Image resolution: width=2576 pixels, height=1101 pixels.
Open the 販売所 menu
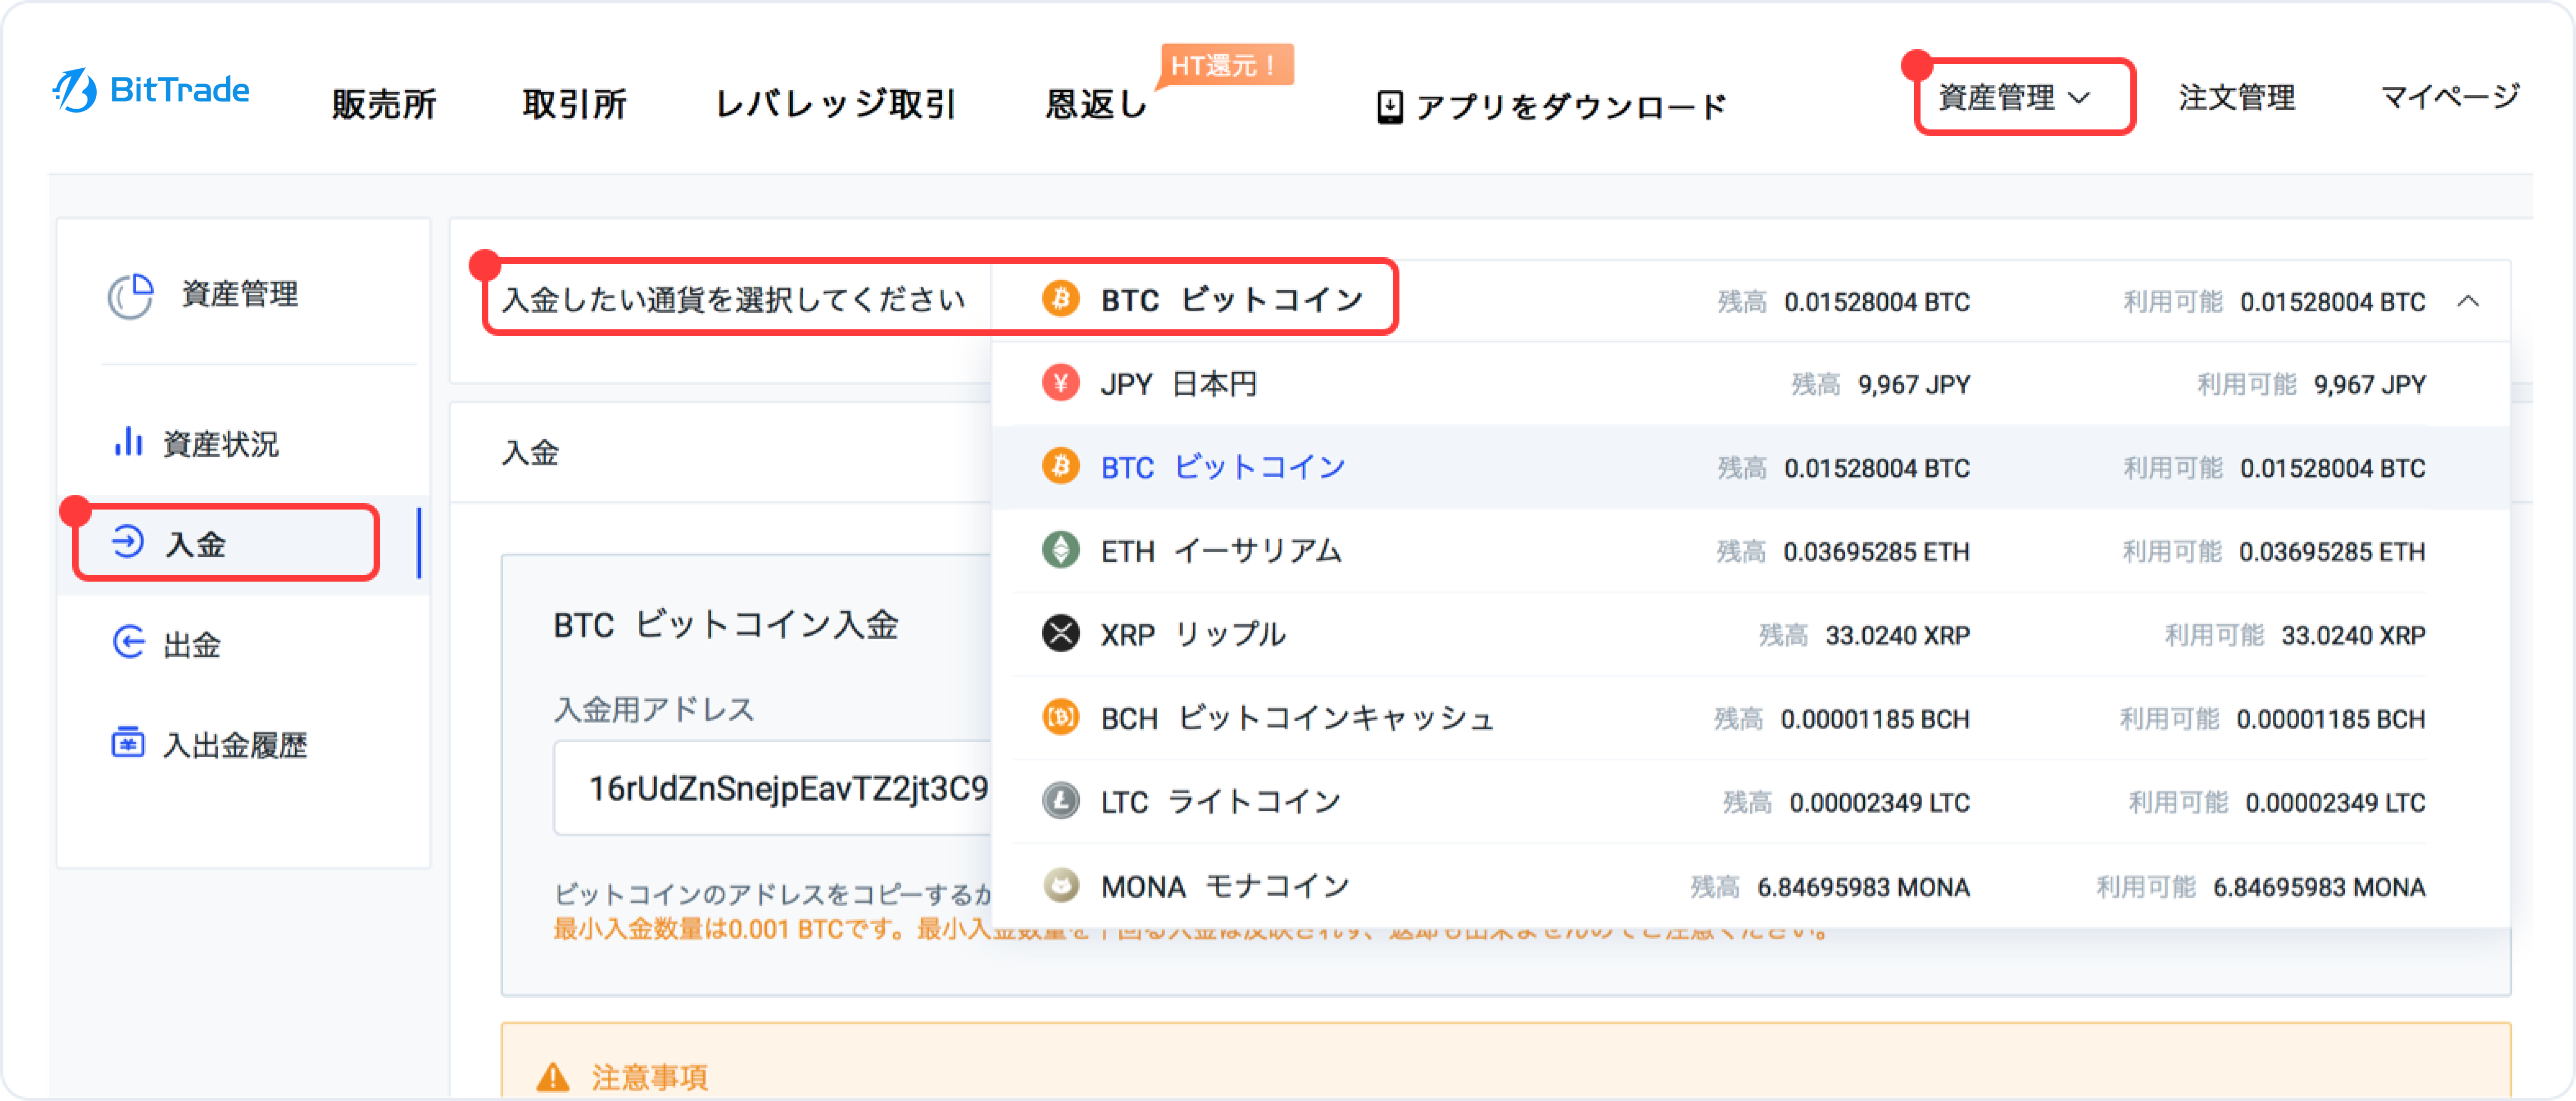pos(384,104)
